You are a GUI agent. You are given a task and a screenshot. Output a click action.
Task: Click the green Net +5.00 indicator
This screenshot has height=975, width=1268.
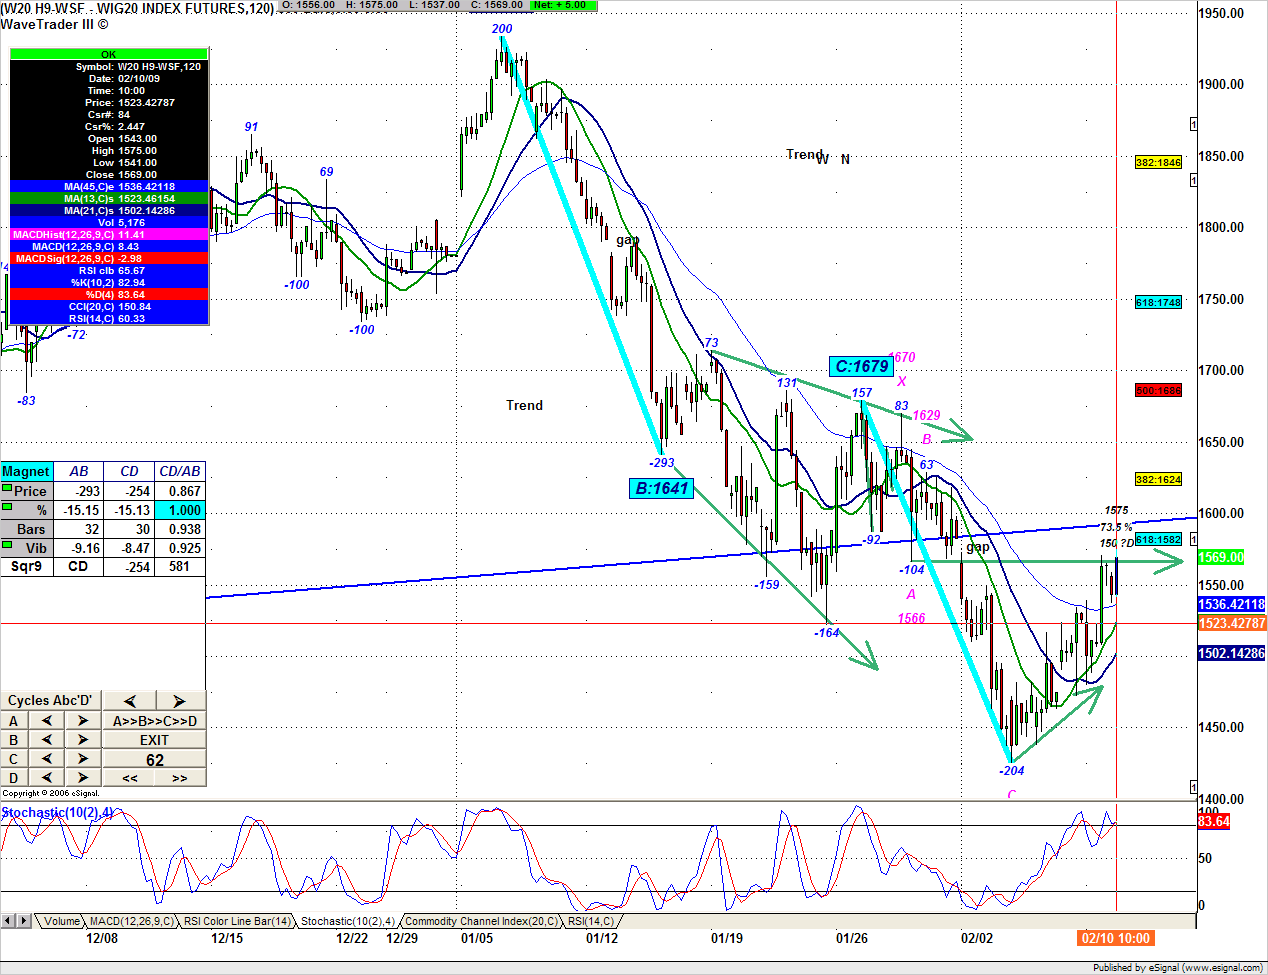(563, 5)
